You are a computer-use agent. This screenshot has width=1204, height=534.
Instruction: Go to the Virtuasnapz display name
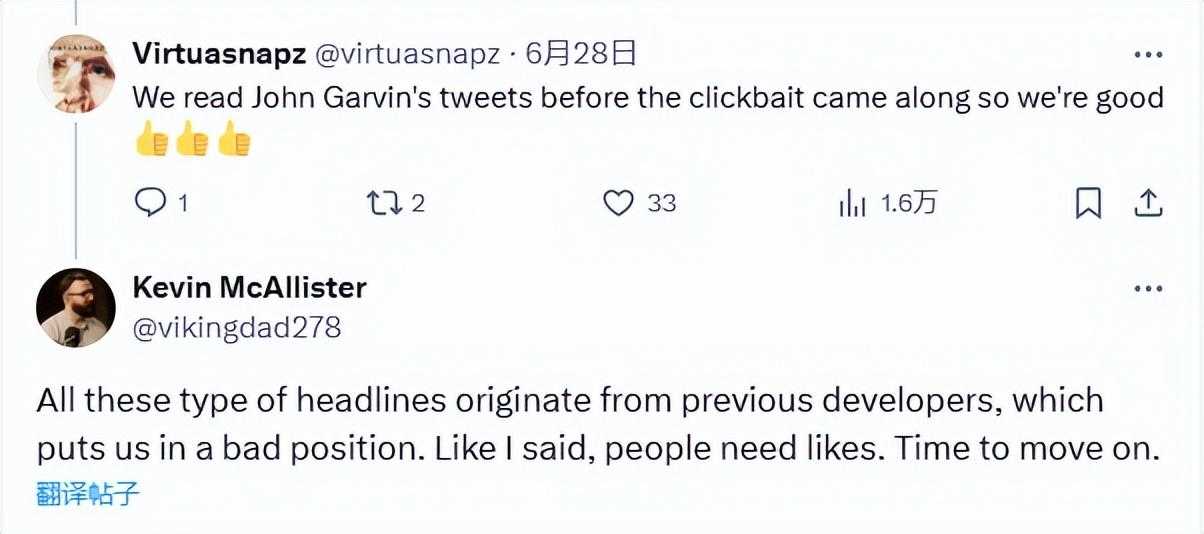tap(219, 54)
